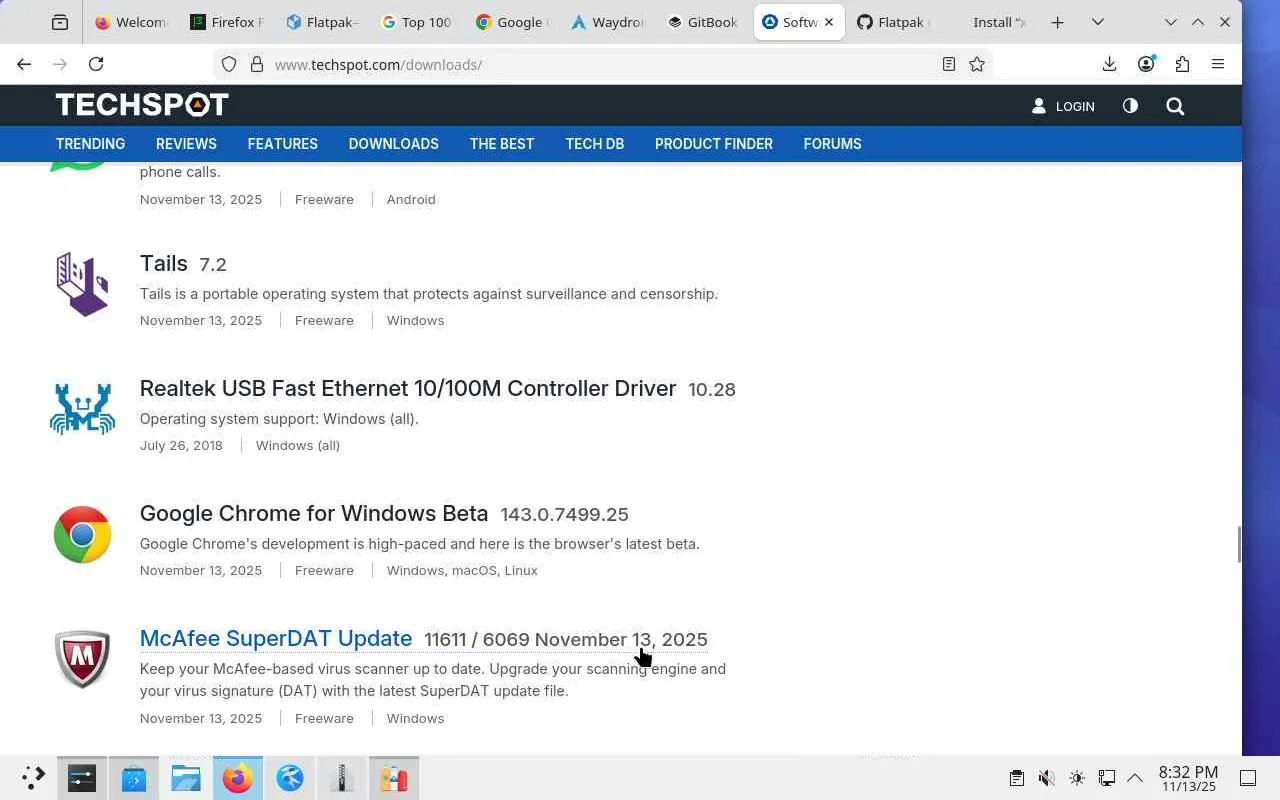Open the Firefox application hamburger menu
This screenshot has width=1280, height=800.
[1218, 64]
